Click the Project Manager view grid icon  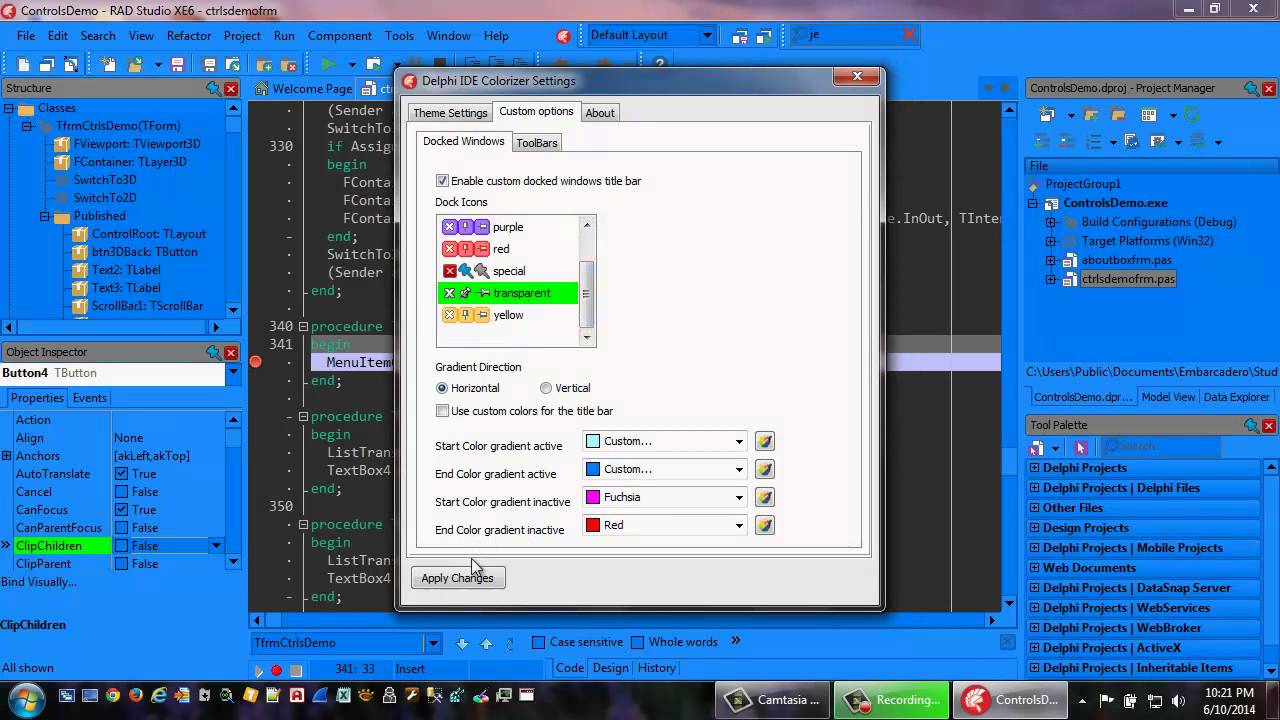(x=1148, y=115)
